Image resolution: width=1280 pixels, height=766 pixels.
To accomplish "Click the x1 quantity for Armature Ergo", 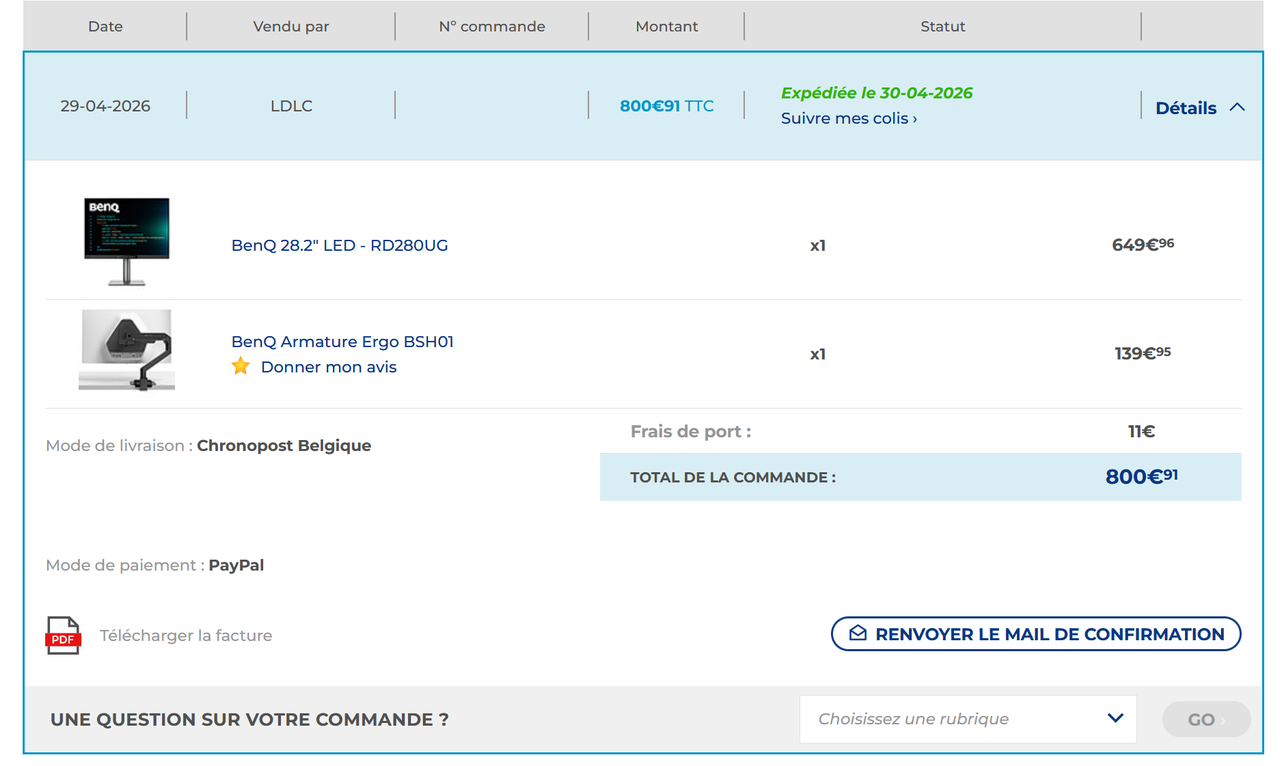I will (818, 354).
